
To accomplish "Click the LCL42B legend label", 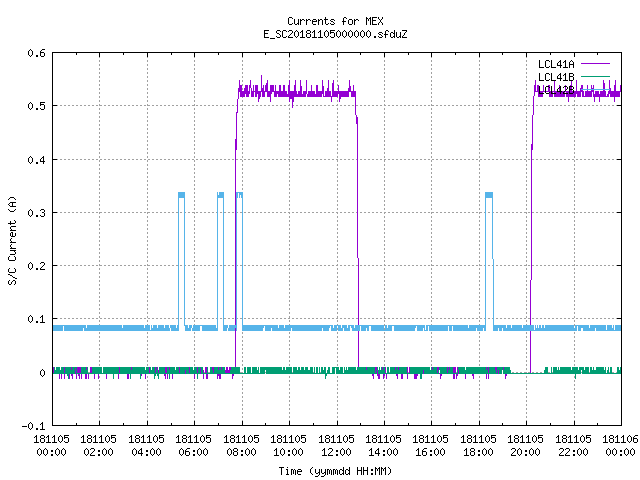I will [x=556, y=90].
